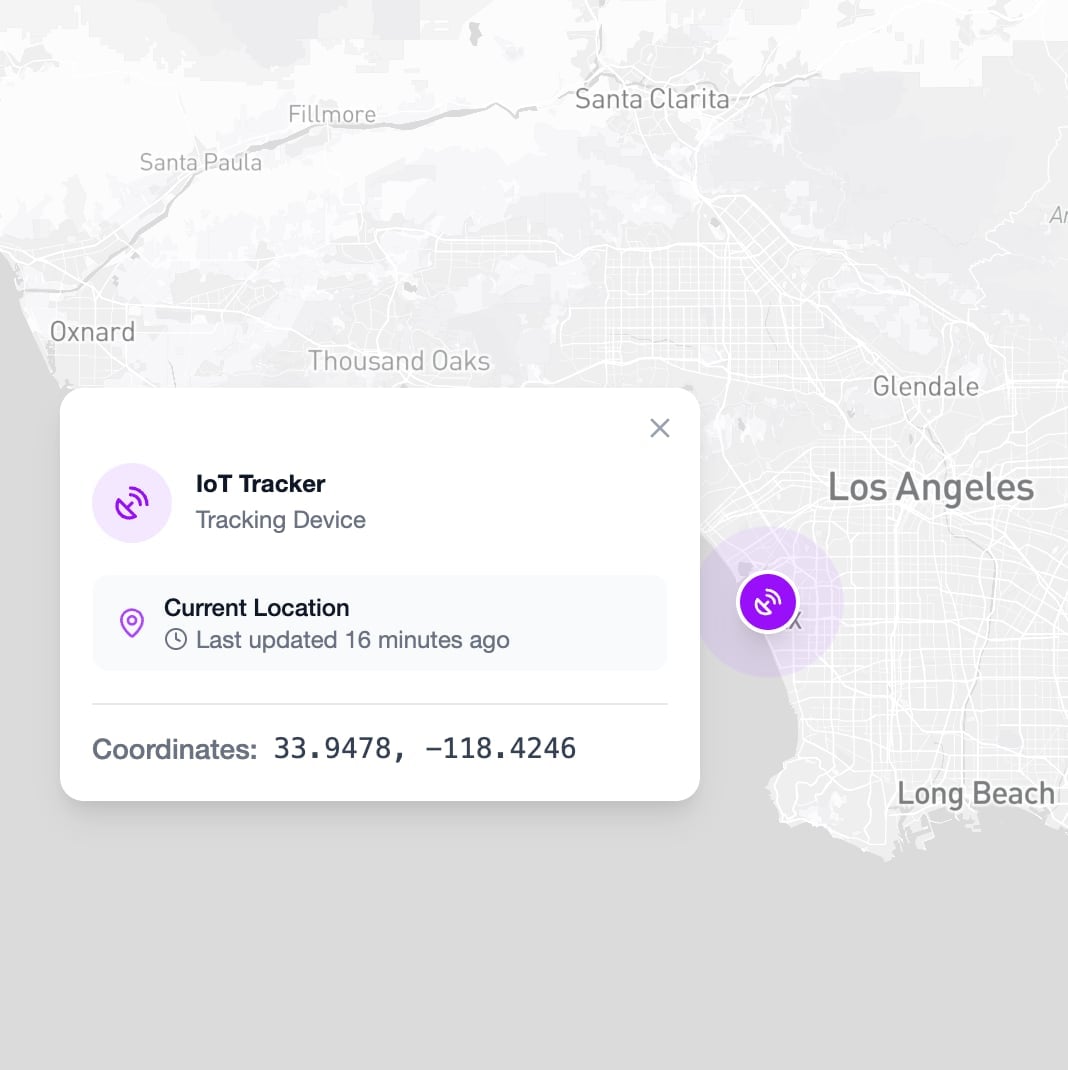This screenshot has height=1070, width=1068.
Task: Click the Coordinates value to copy it
Action: 425,747
